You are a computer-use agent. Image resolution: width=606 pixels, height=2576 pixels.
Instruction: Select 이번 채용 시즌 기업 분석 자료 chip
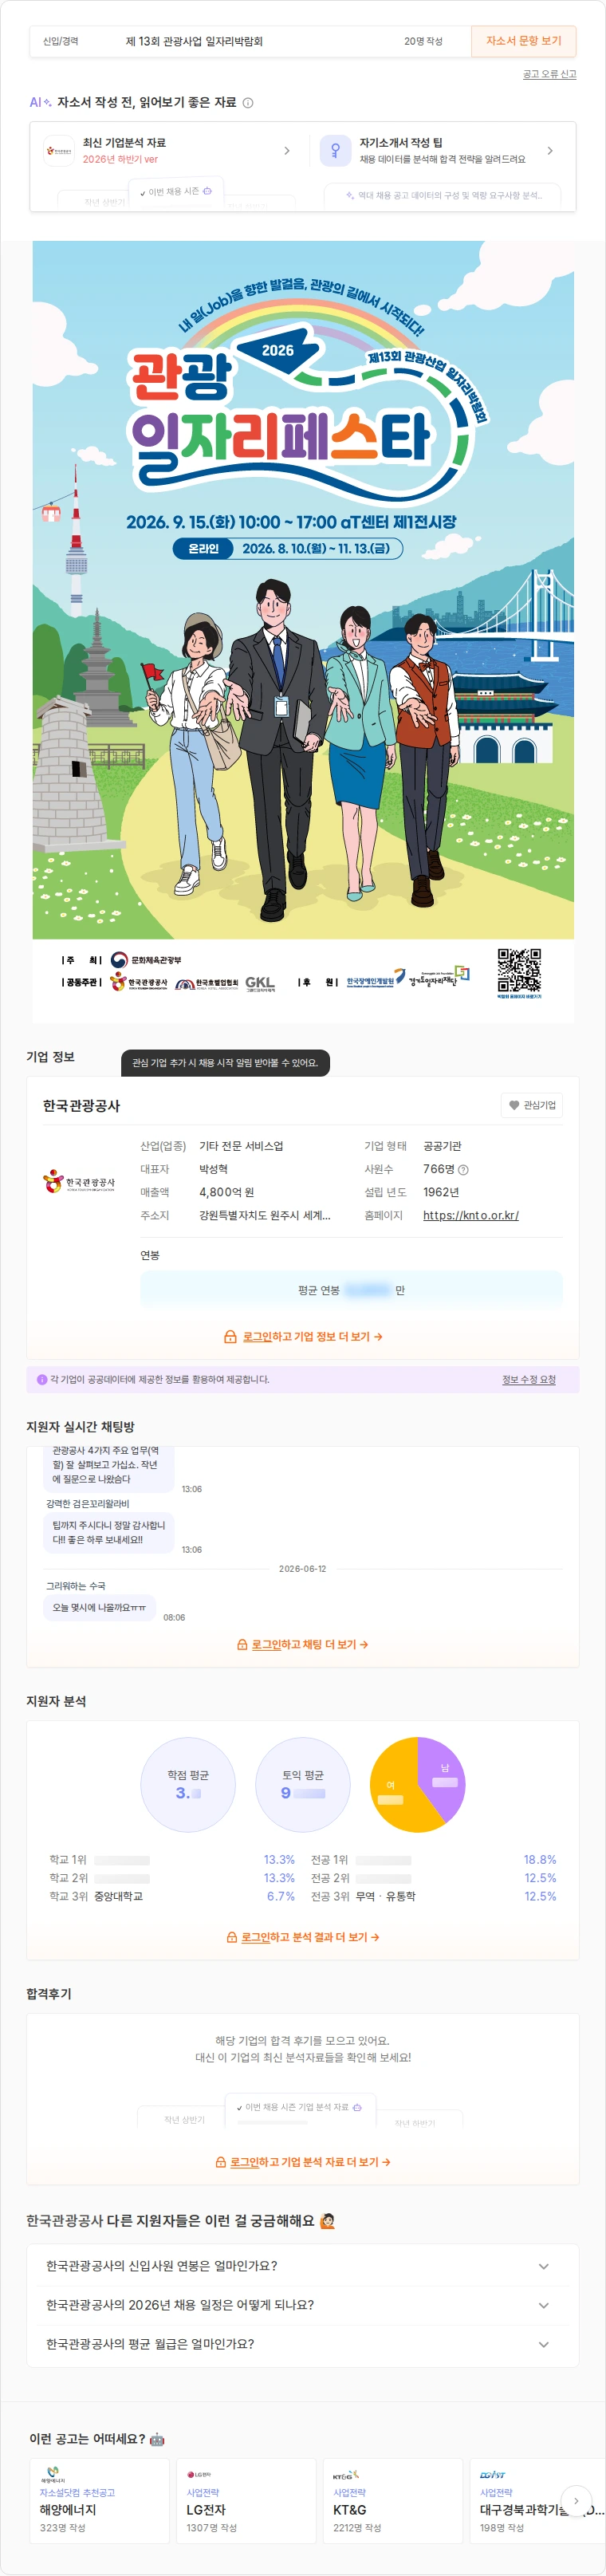(300, 2107)
